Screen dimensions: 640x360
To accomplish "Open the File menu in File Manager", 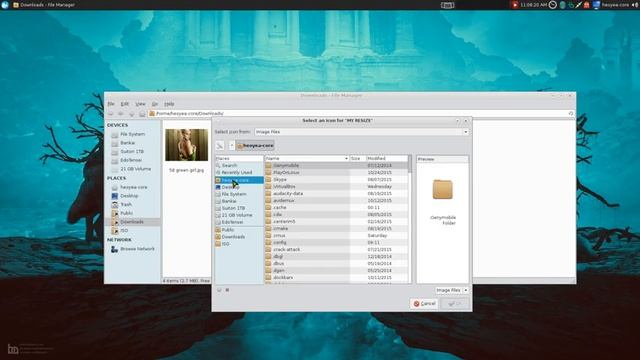I will [111, 104].
